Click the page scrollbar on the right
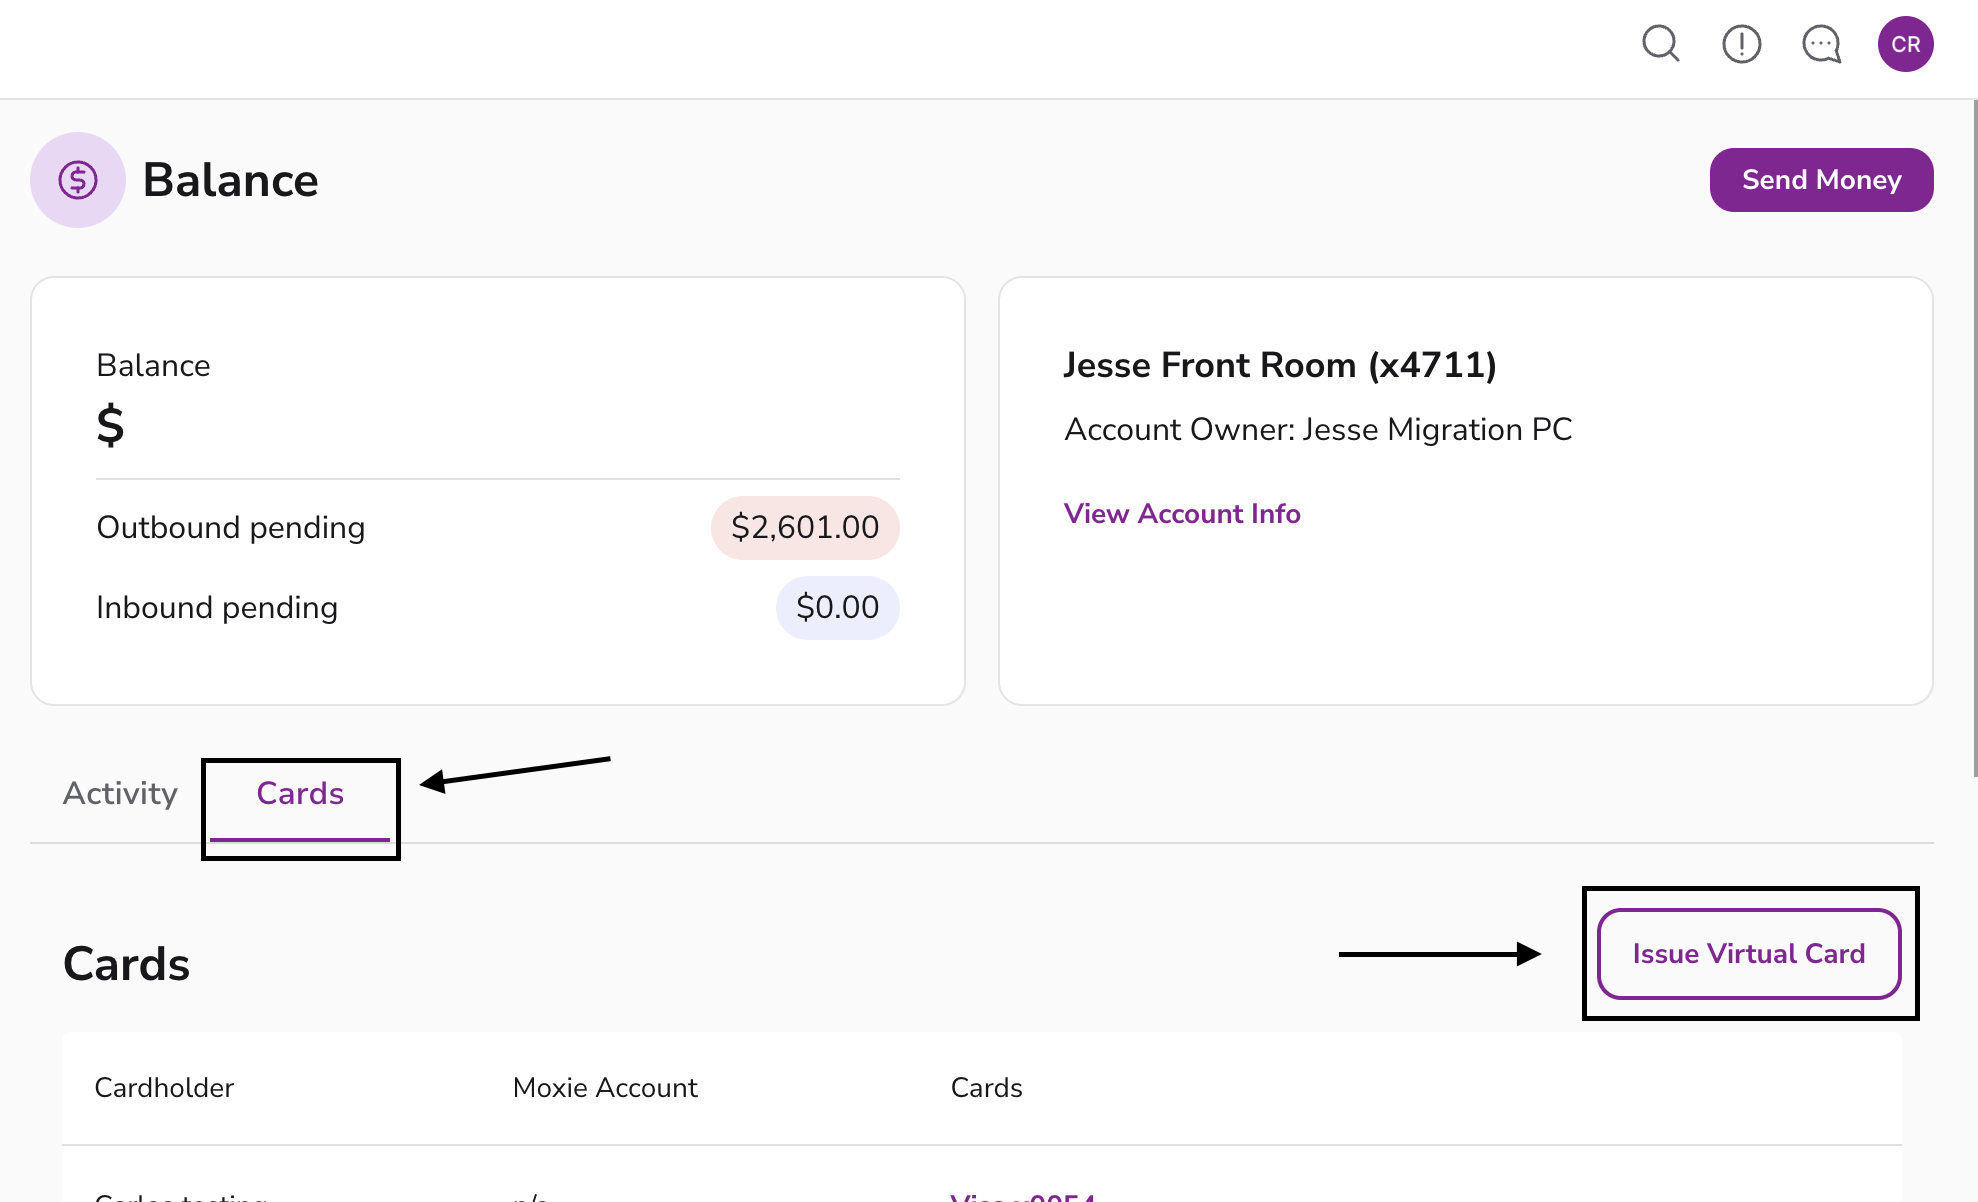Screen dimensions: 1978x1202 click(1974, 440)
